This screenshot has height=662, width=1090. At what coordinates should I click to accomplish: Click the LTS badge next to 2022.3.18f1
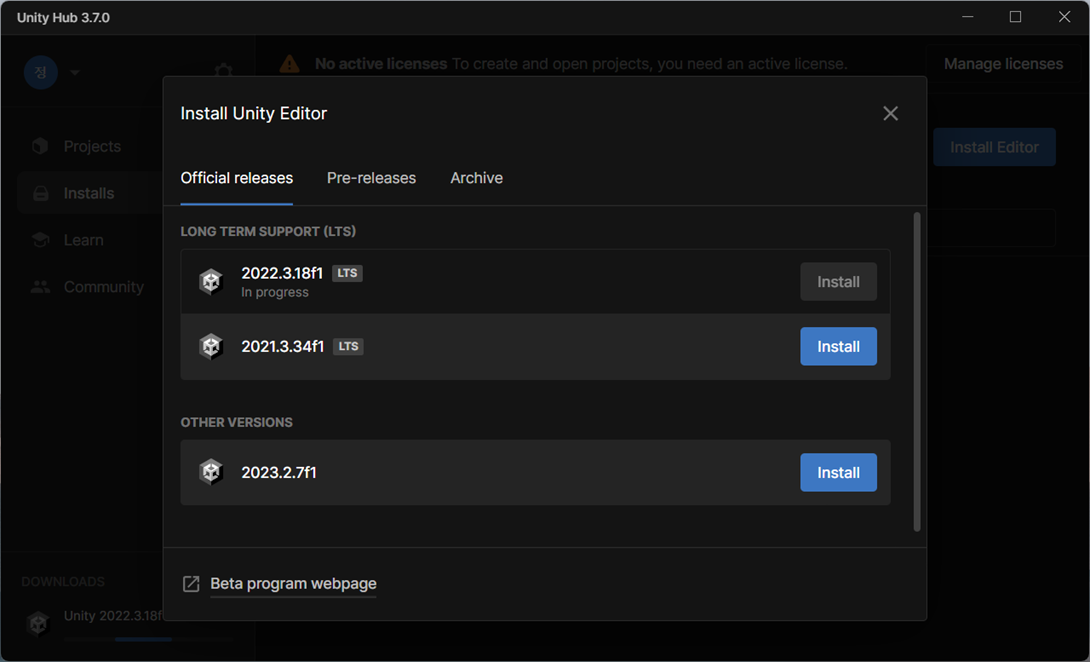tap(348, 273)
